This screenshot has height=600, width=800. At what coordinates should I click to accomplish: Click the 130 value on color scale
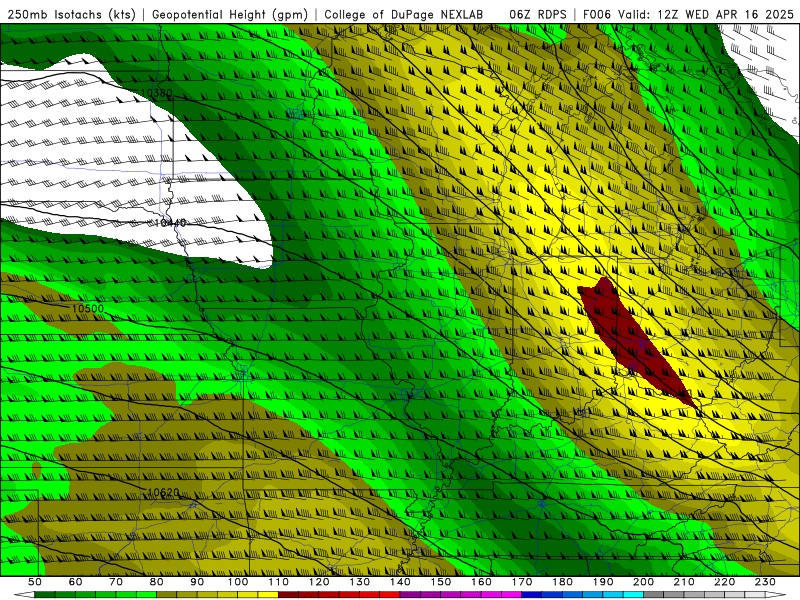tap(359, 582)
